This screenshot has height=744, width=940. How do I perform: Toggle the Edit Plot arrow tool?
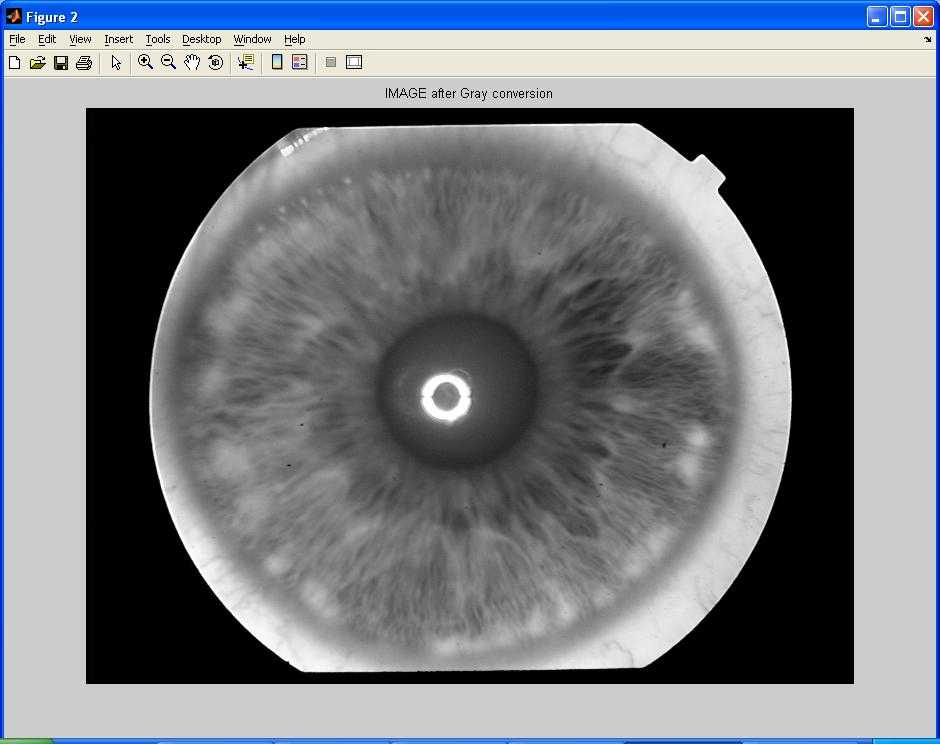116,63
